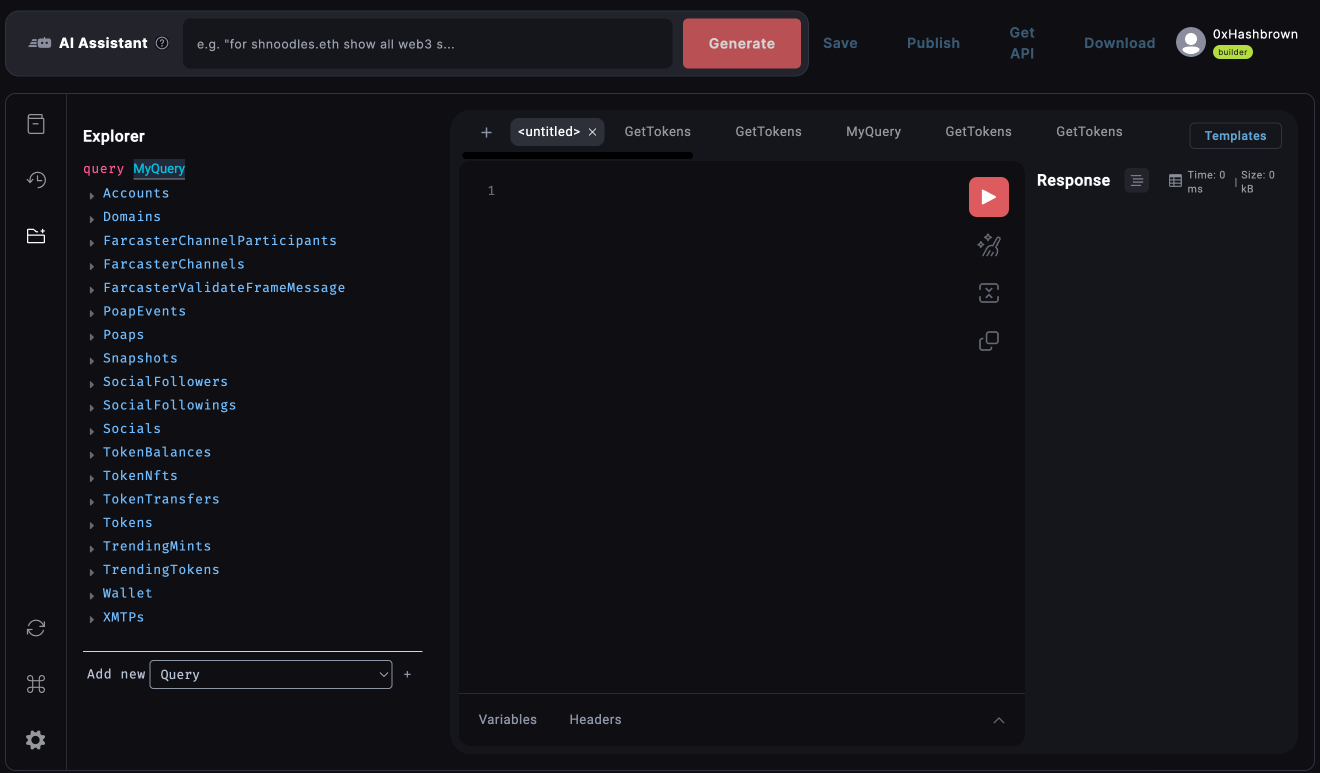Open the documentation sidebar icon
1320x773 pixels.
pyautogui.click(x=36, y=124)
